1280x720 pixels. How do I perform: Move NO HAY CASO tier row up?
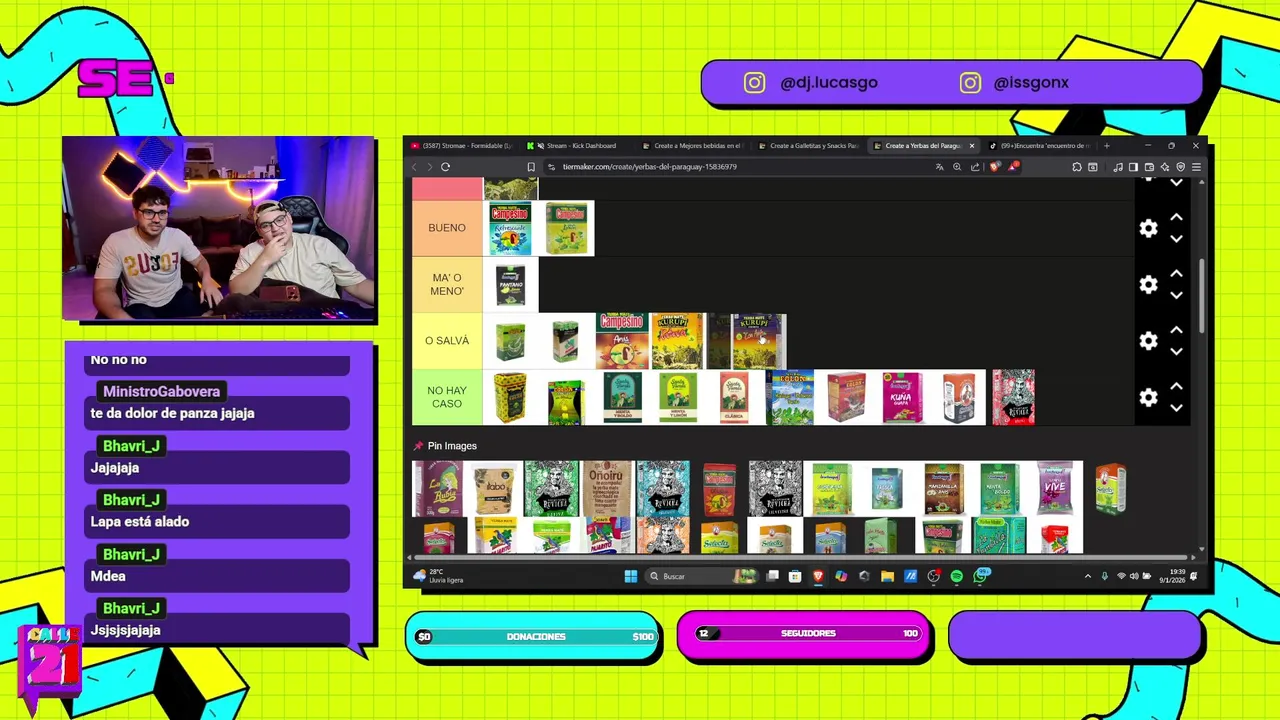click(x=1176, y=386)
